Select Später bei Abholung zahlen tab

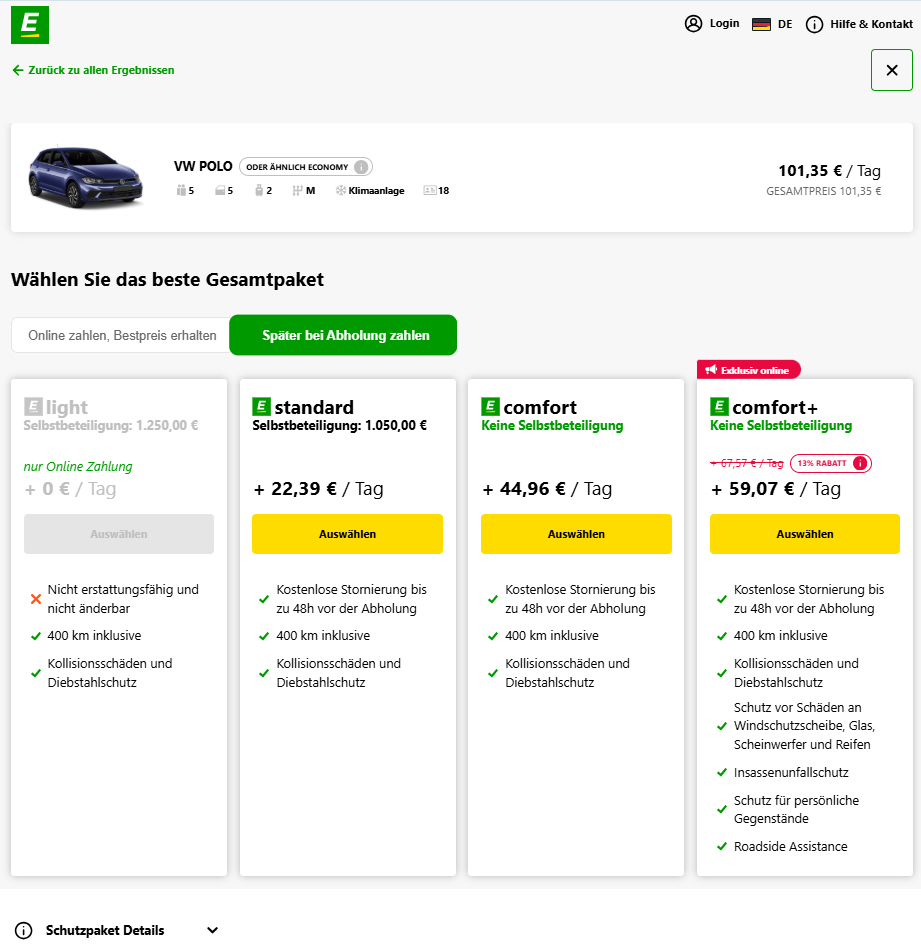[343, 335]
